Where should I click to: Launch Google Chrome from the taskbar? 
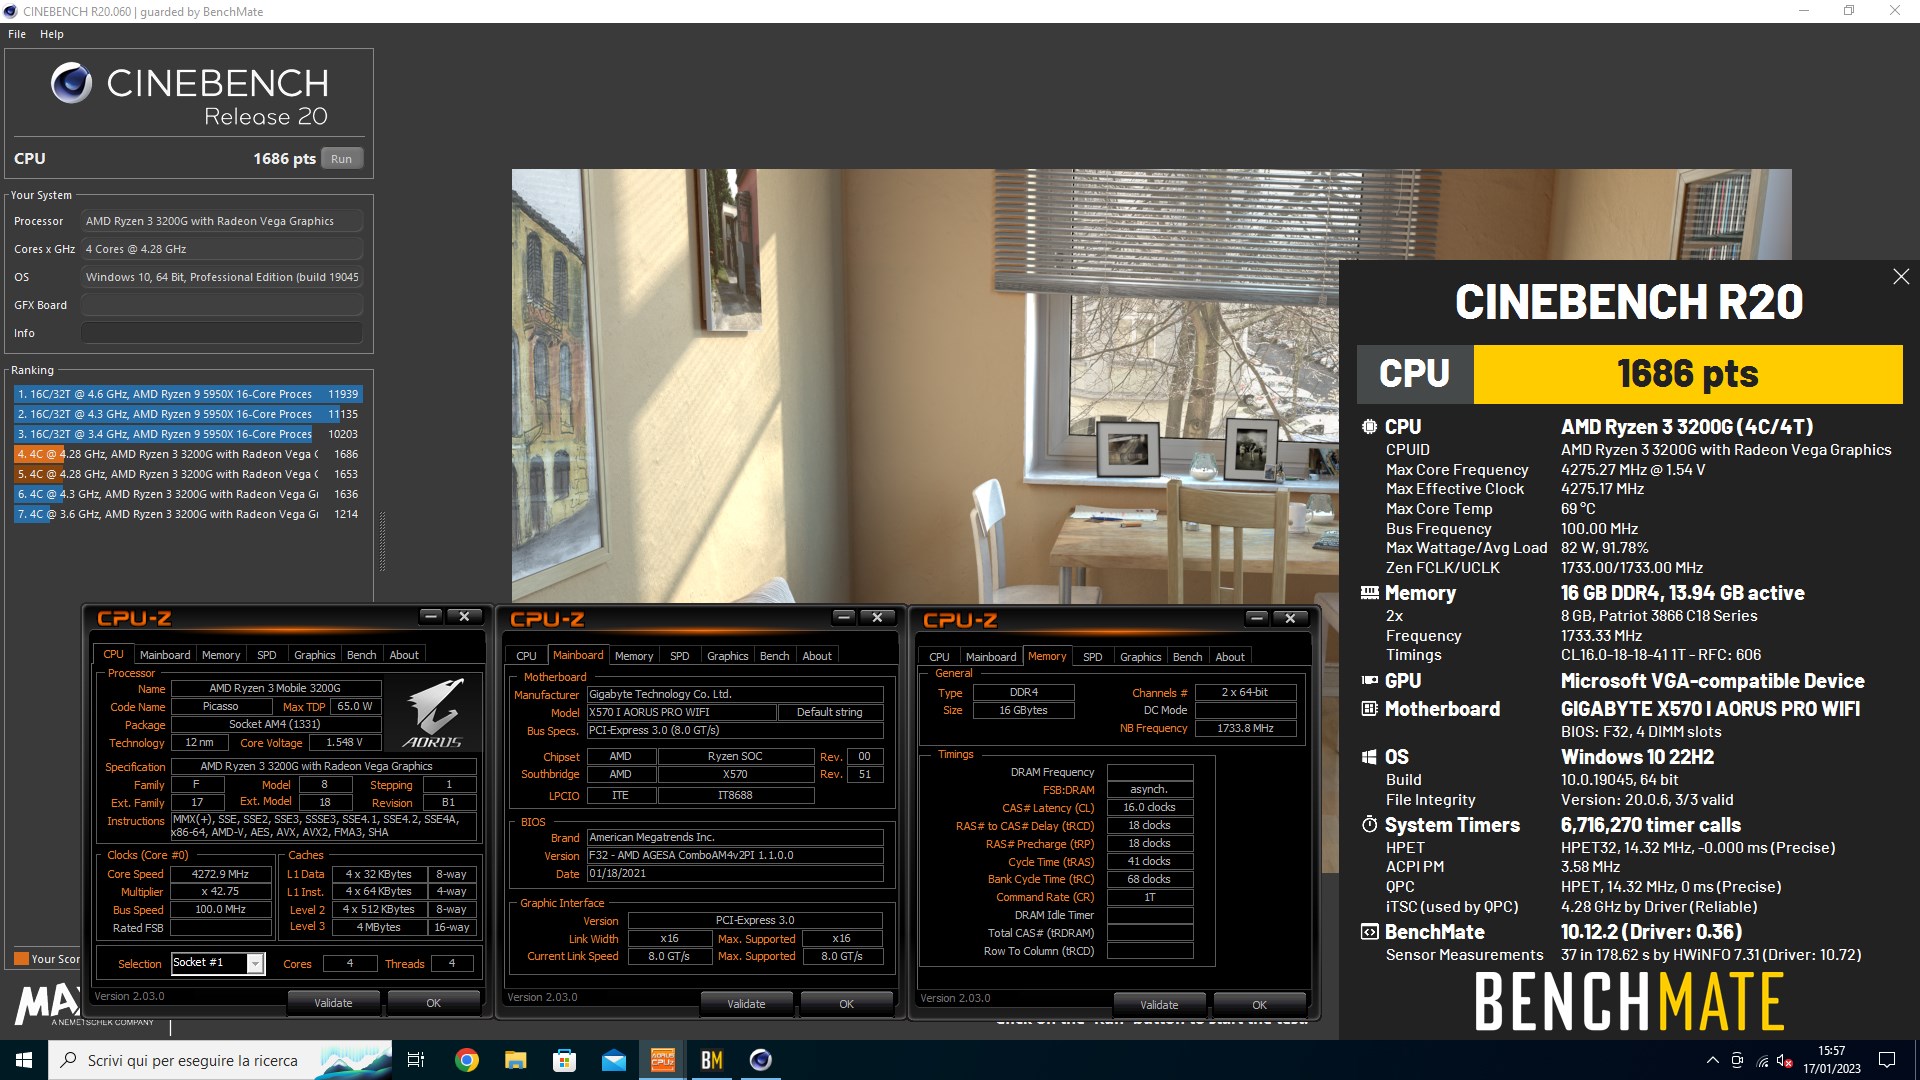(x=466, y=1060)
